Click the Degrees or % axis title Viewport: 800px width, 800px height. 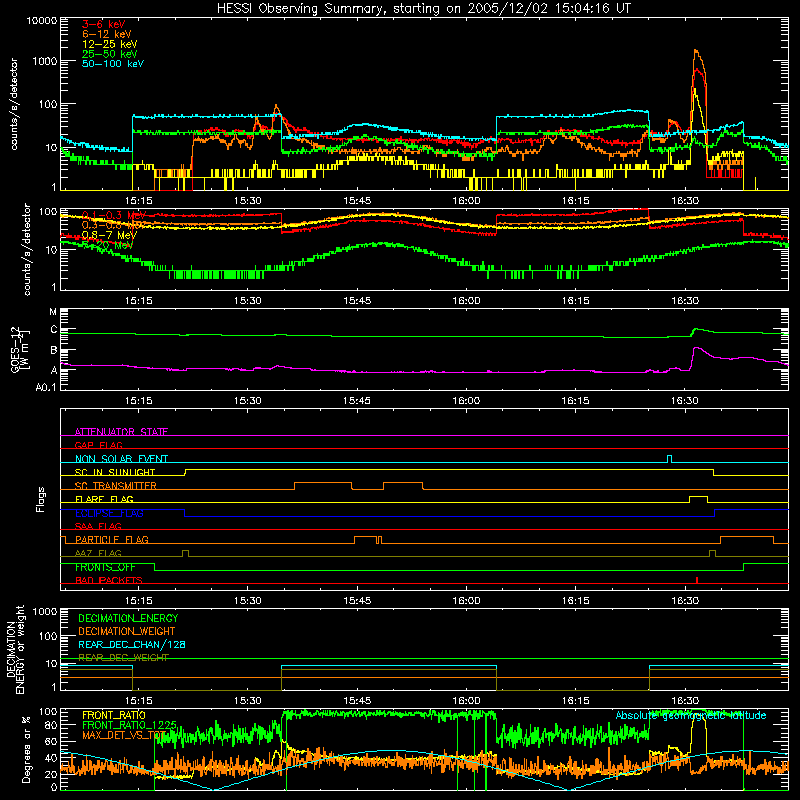point(26,750)
